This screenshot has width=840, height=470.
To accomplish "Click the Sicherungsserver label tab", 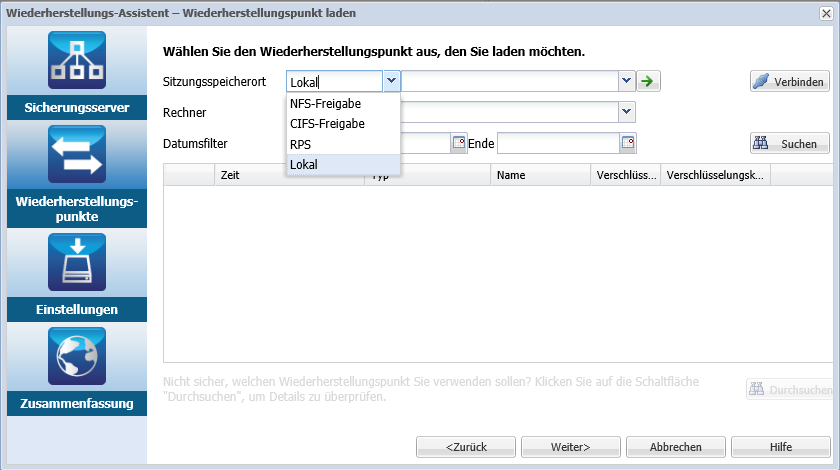I will coord(77,107).
